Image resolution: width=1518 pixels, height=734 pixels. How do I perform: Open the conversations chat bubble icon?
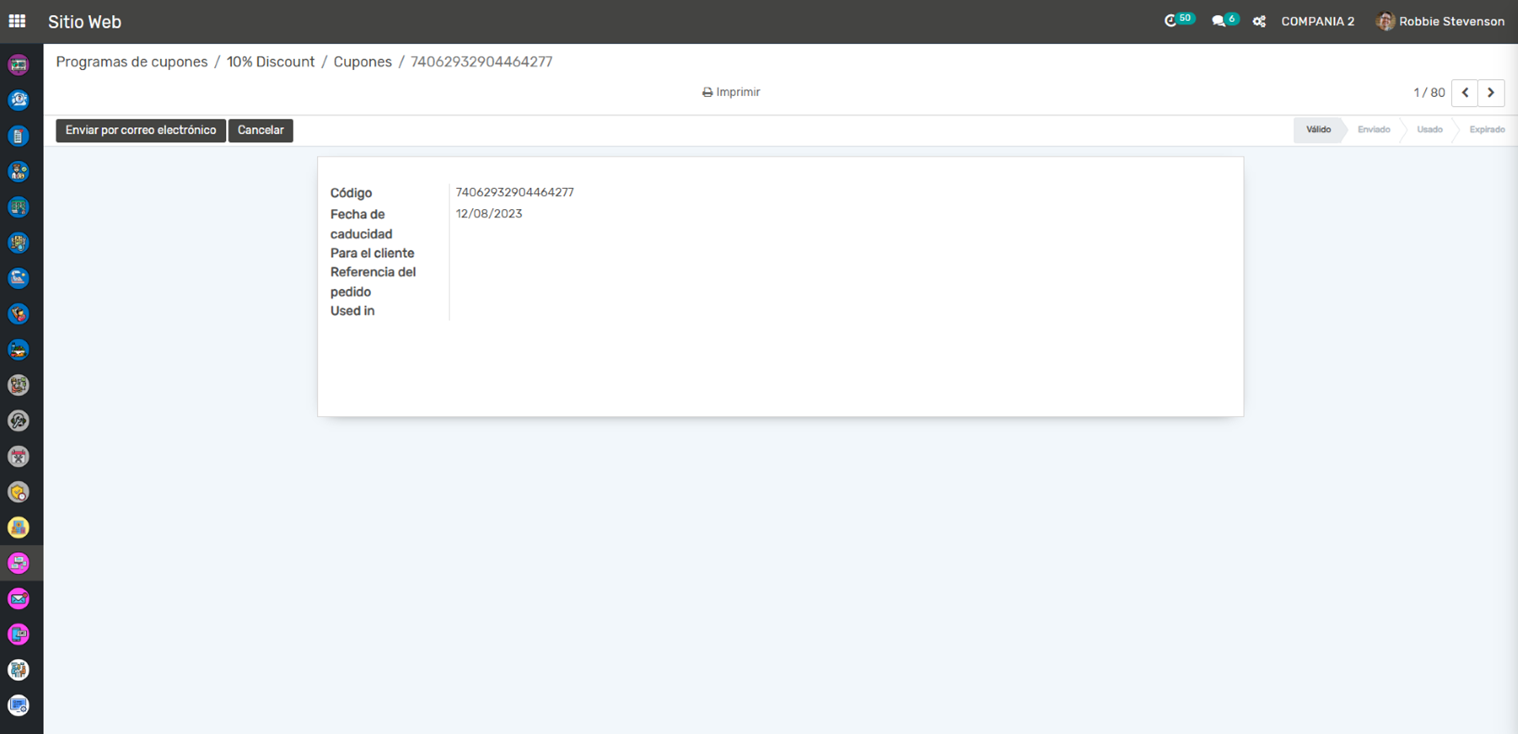pyautogui.click(x=1218, y=21)
